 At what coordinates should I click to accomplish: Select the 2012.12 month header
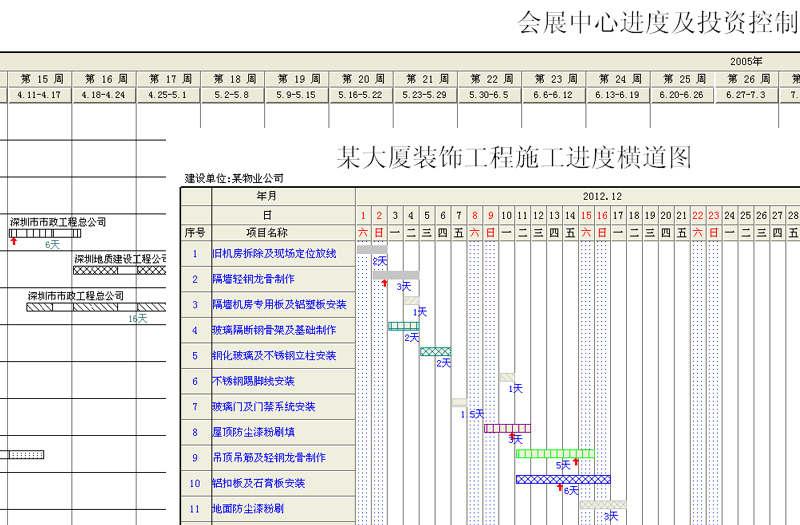[600, 197]
